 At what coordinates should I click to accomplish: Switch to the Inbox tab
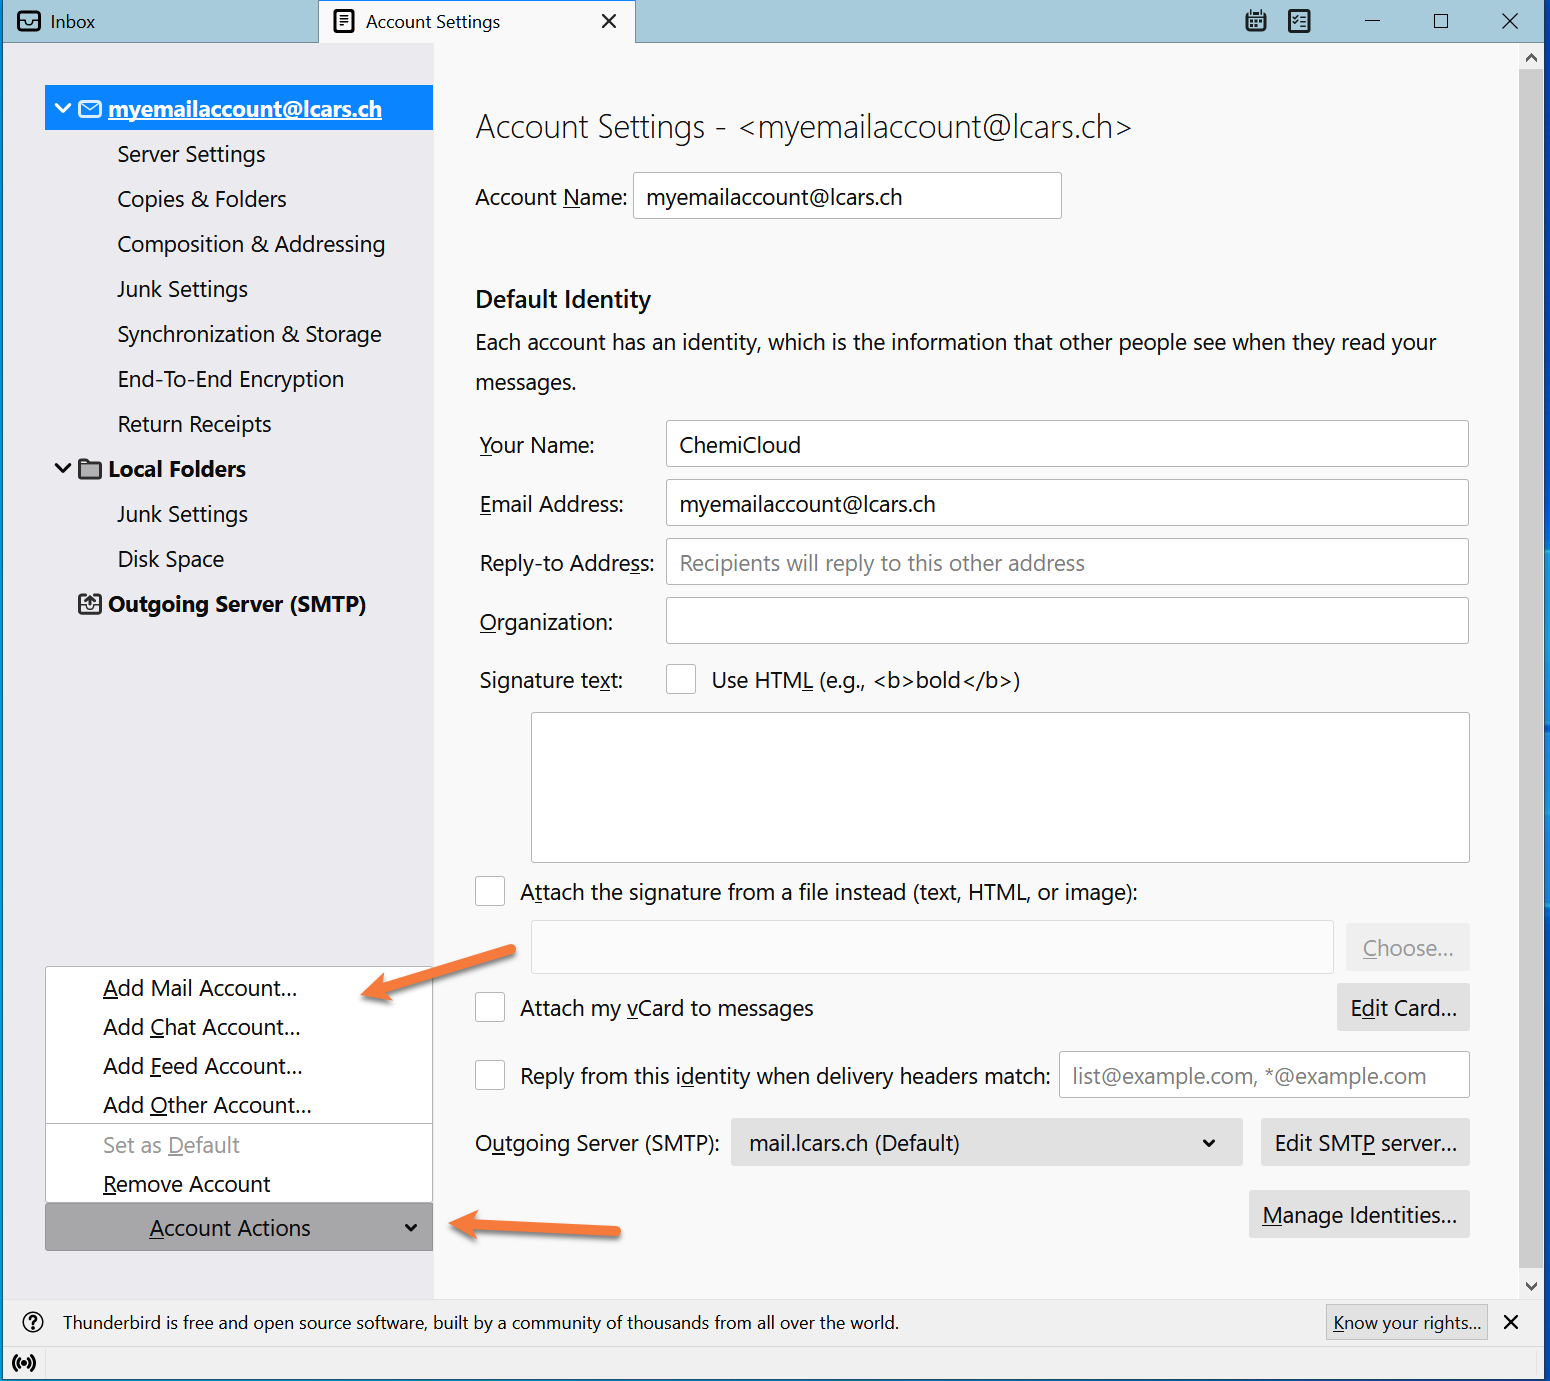click(160, 21)
